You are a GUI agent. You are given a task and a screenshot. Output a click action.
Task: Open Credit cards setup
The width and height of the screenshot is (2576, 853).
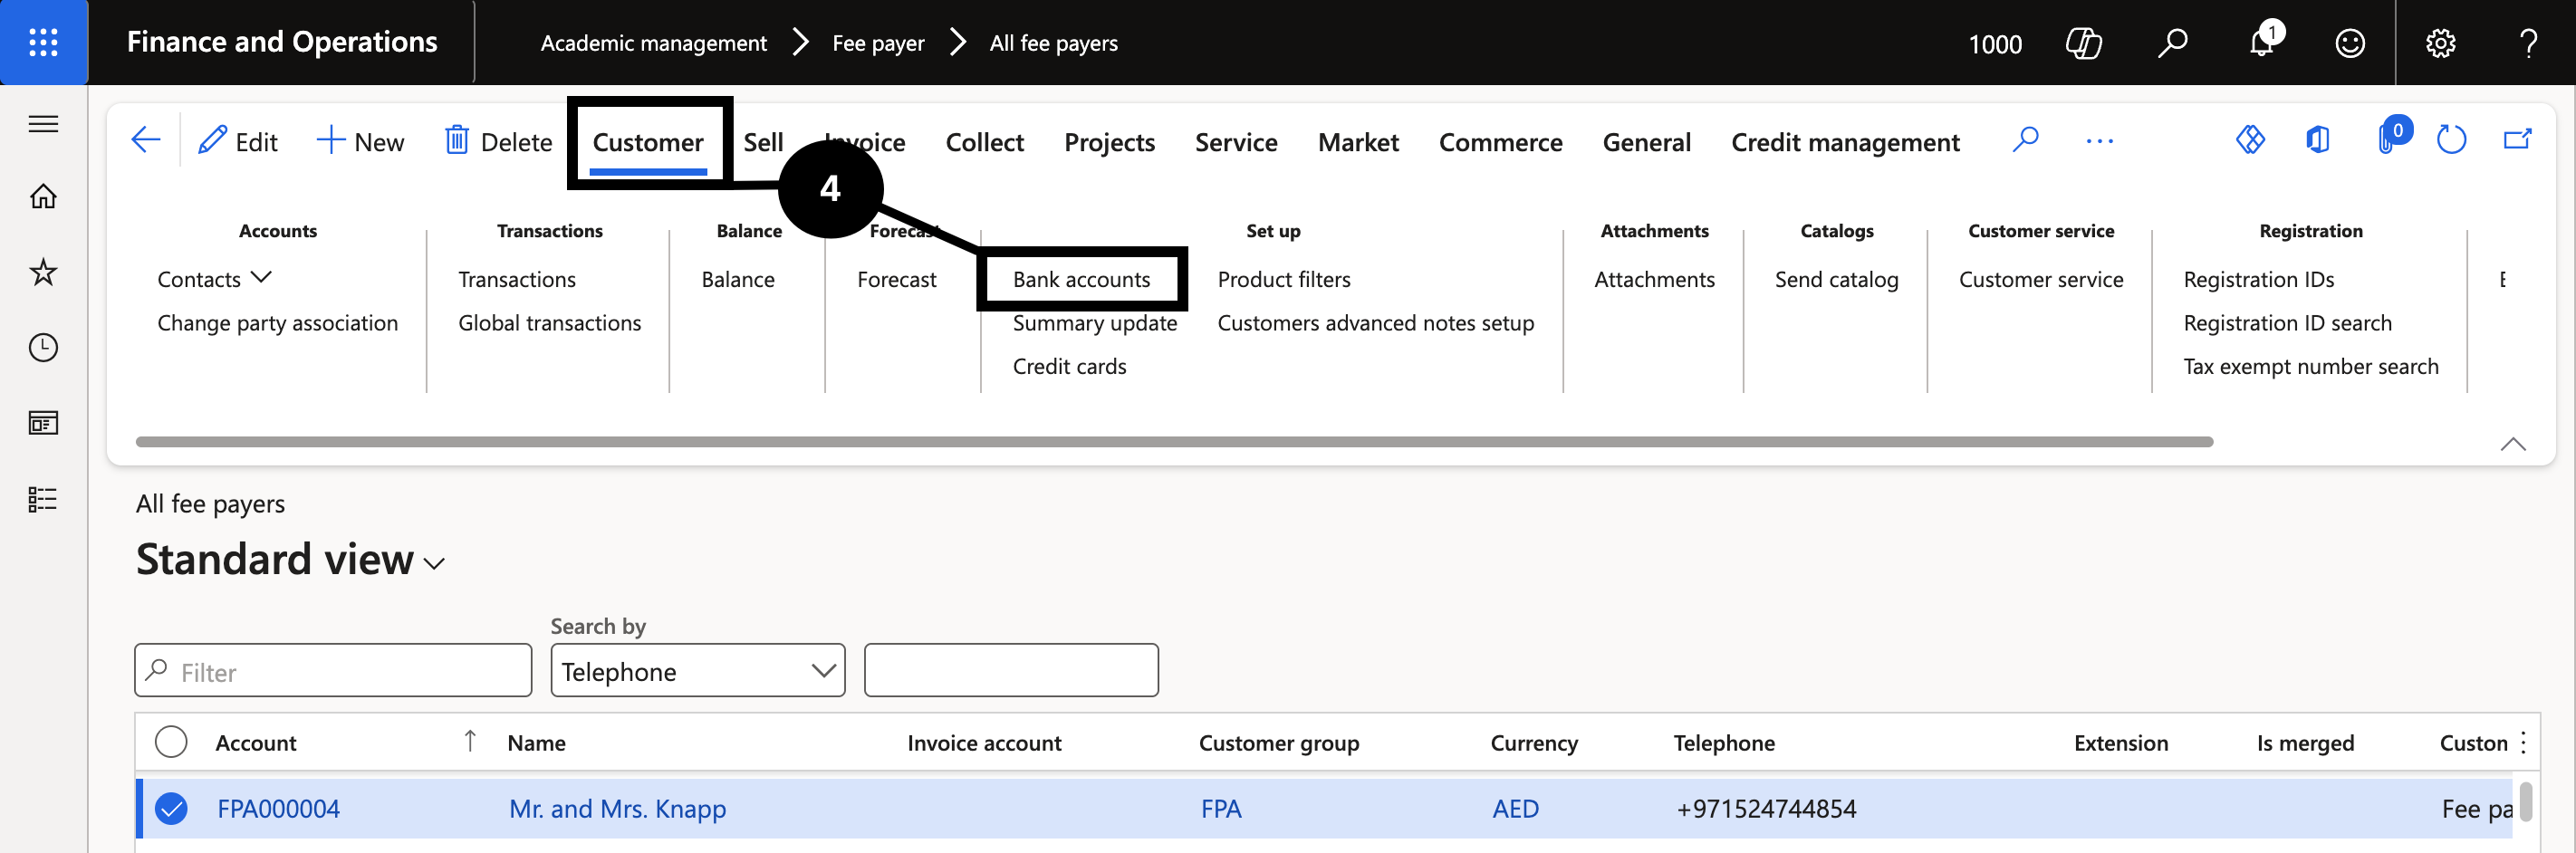[x=1069, y=366]
